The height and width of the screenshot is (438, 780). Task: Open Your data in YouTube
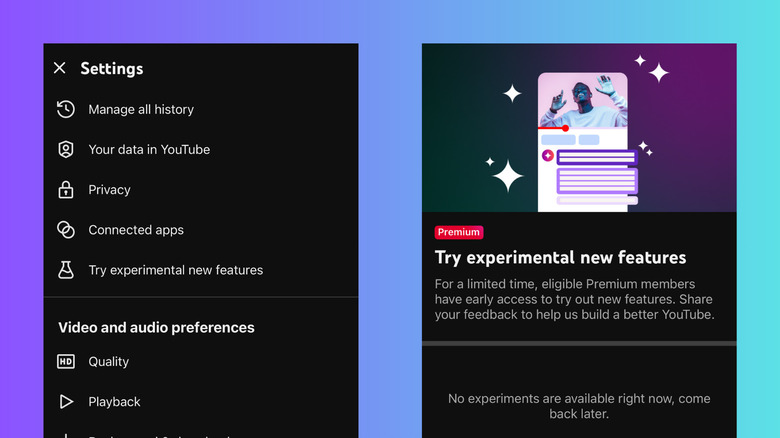(x=200, y=149)
